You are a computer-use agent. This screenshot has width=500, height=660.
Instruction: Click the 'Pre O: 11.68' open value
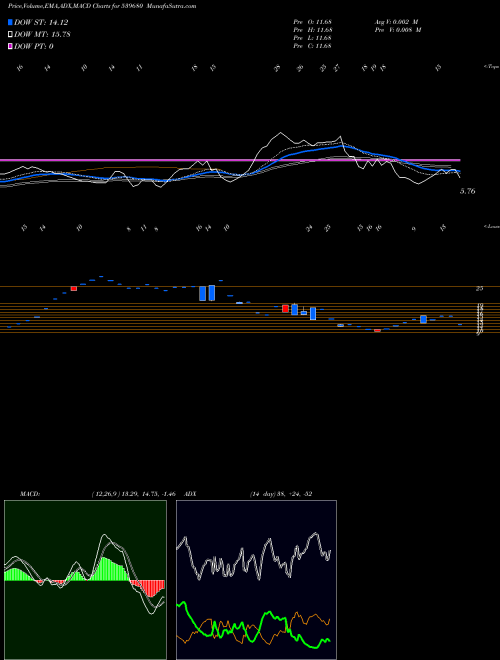click(x=313, y=21)
